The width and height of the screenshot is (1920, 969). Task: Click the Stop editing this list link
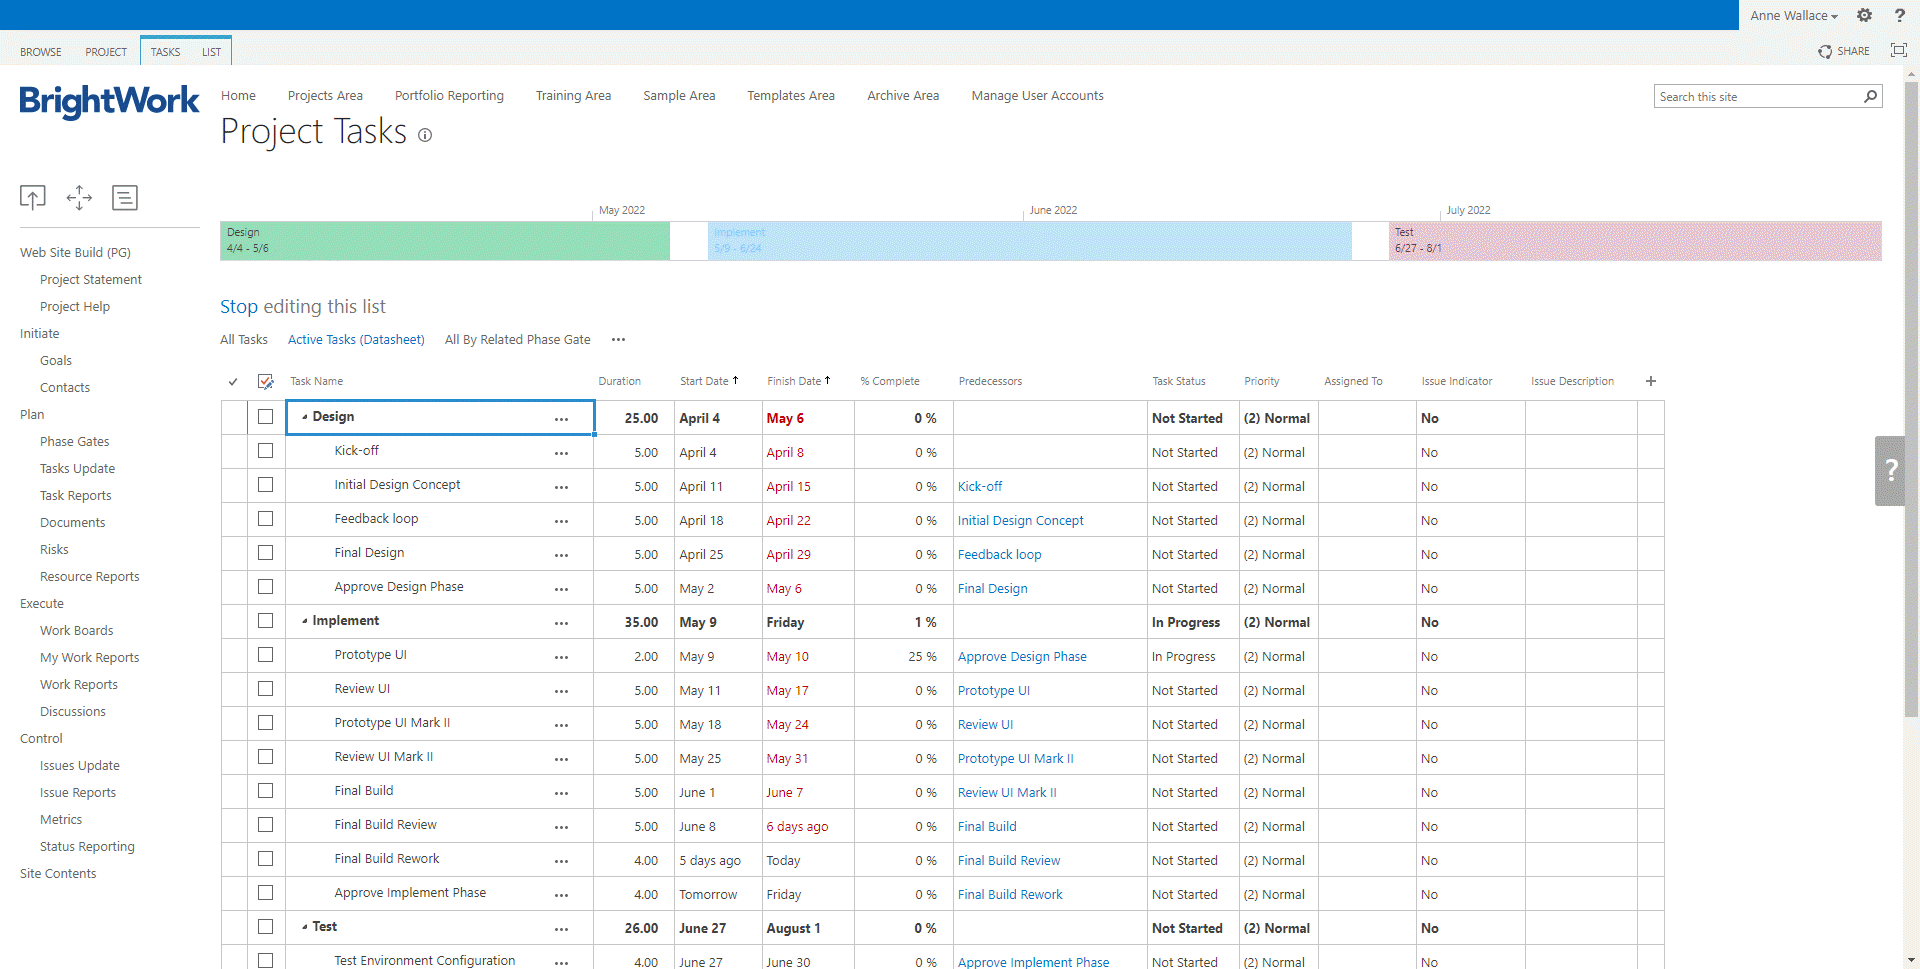302,307
